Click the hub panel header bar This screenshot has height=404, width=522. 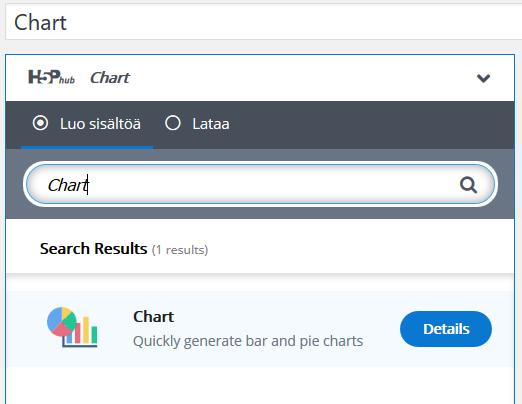(x=260, y=78)
